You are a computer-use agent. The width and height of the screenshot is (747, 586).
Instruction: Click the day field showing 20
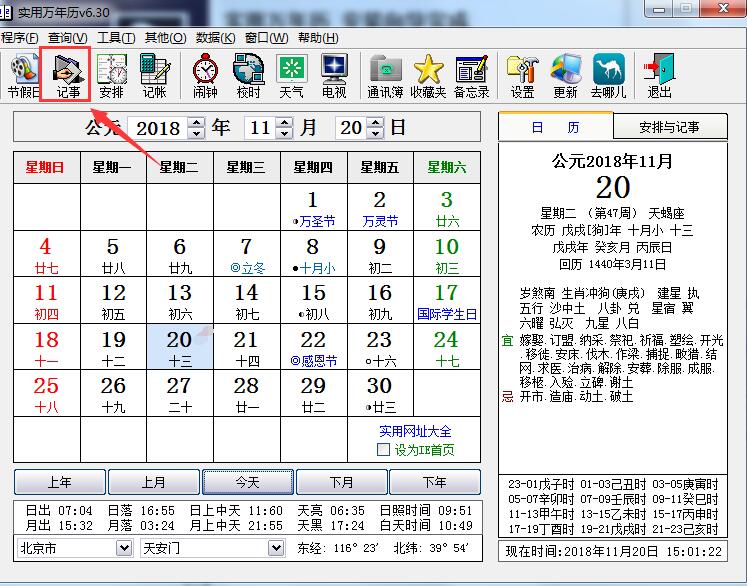pyautogui.click(x=352, y=128)
